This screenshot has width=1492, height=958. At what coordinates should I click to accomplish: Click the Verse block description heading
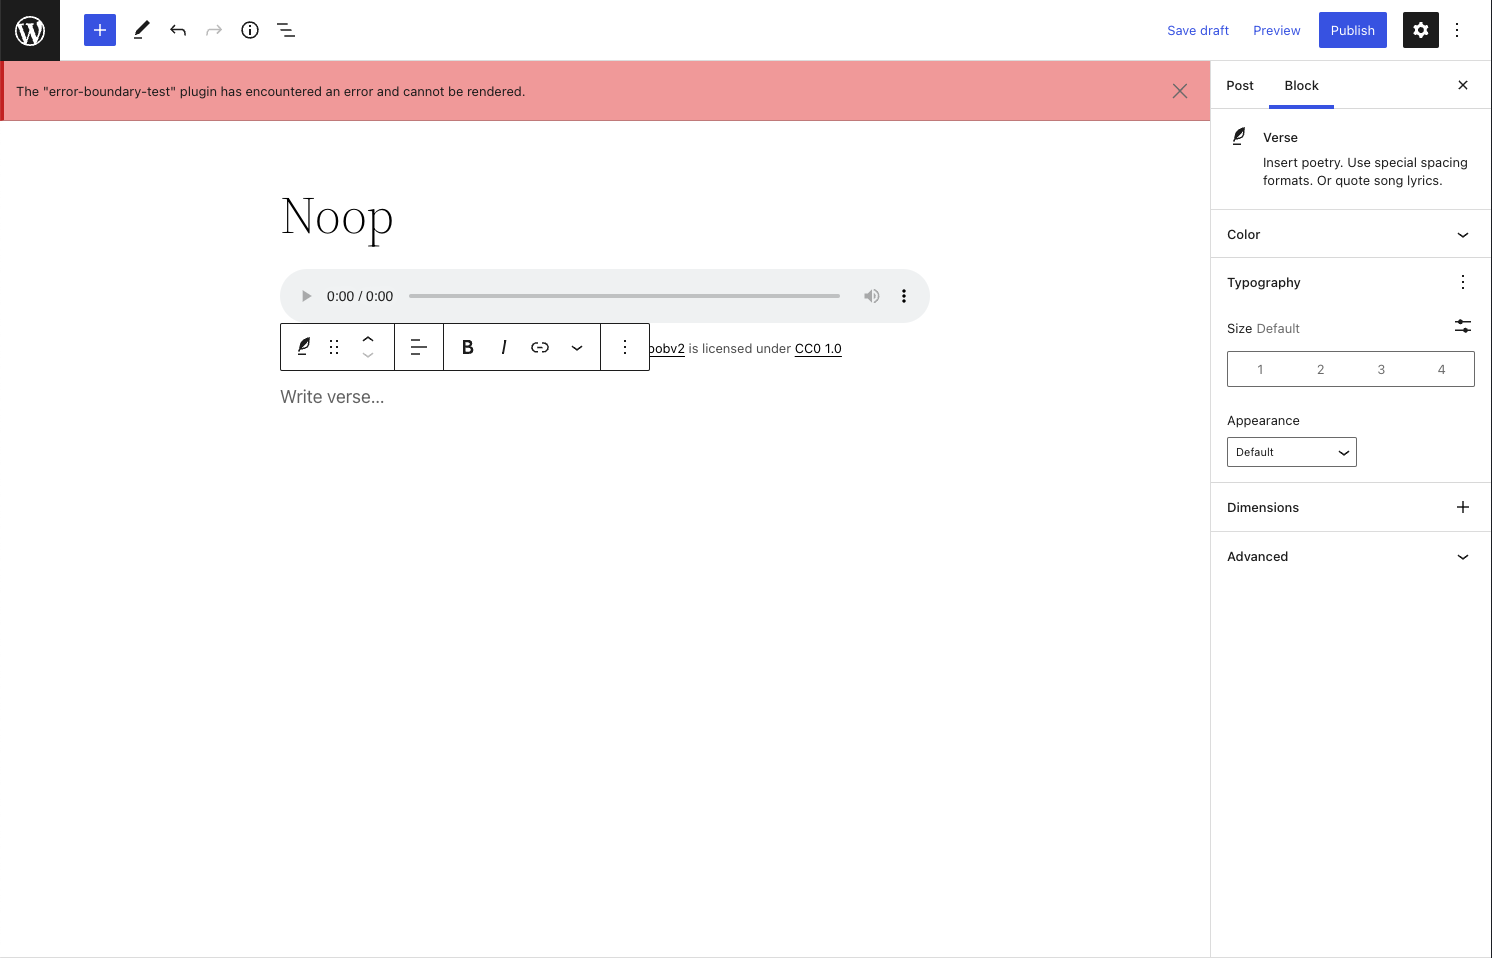coord(1280,138)
